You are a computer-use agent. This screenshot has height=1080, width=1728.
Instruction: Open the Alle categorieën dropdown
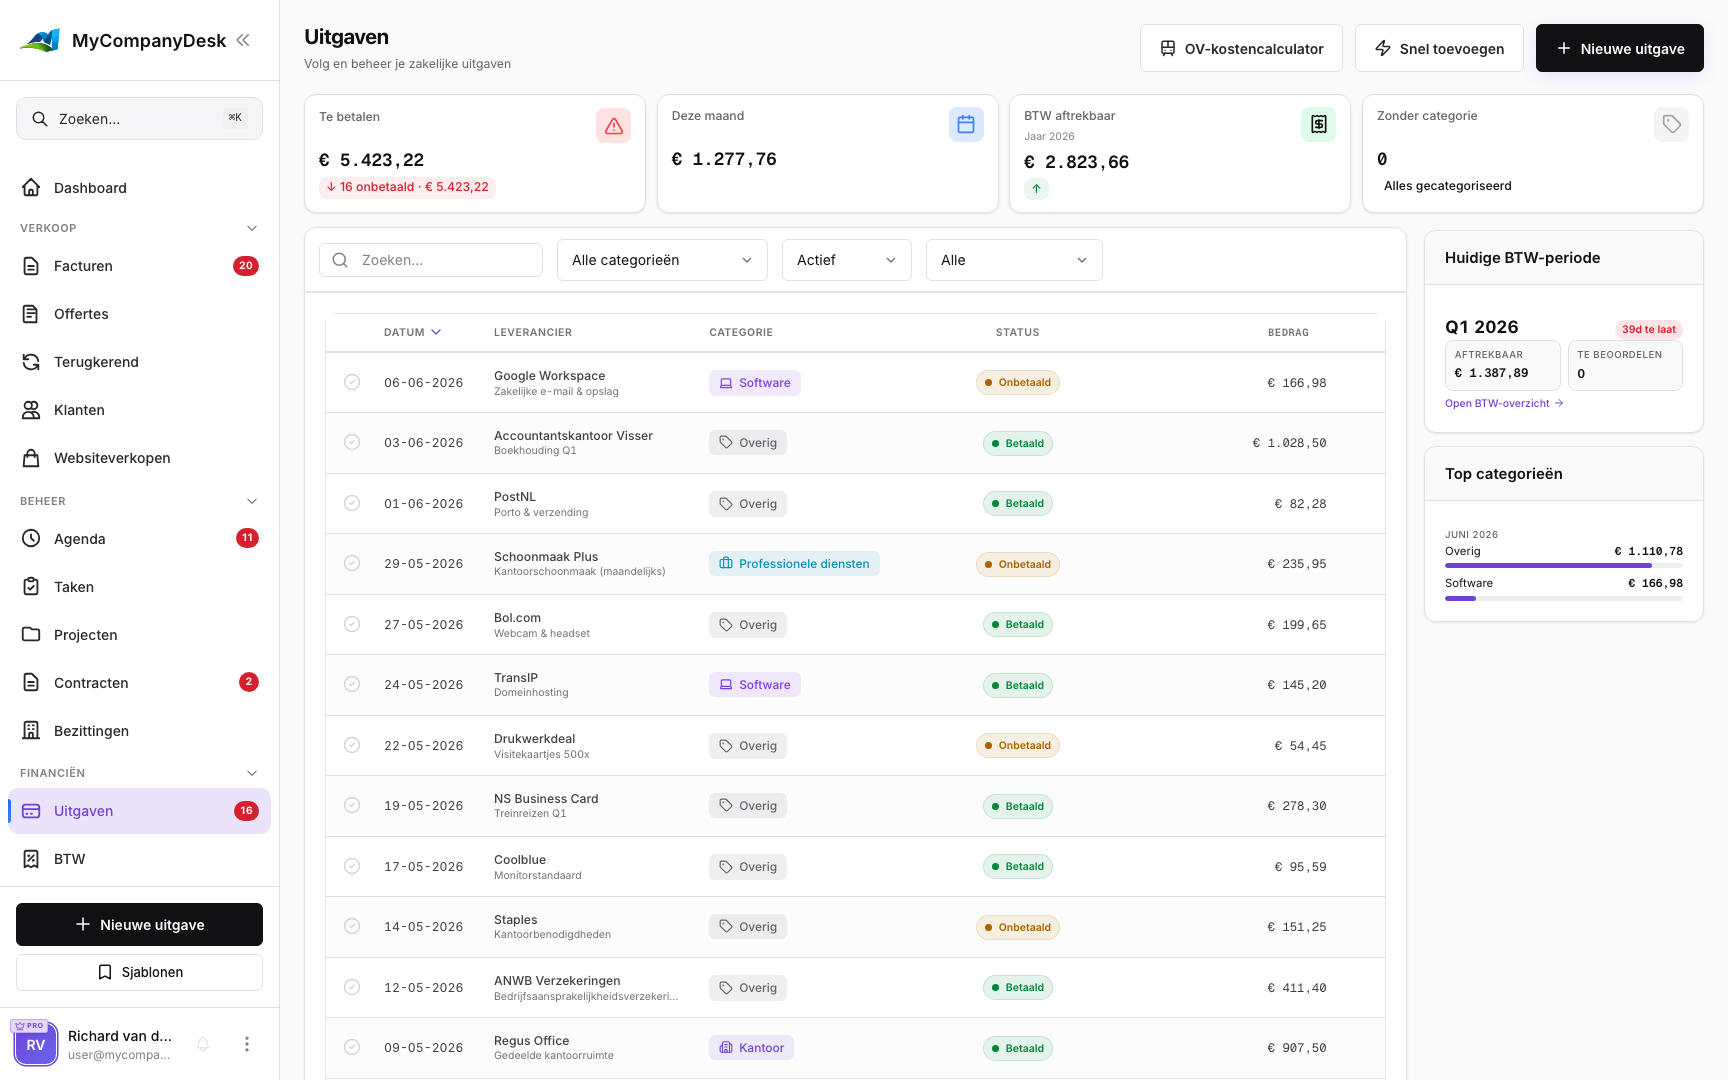click(x=662, y=260)
